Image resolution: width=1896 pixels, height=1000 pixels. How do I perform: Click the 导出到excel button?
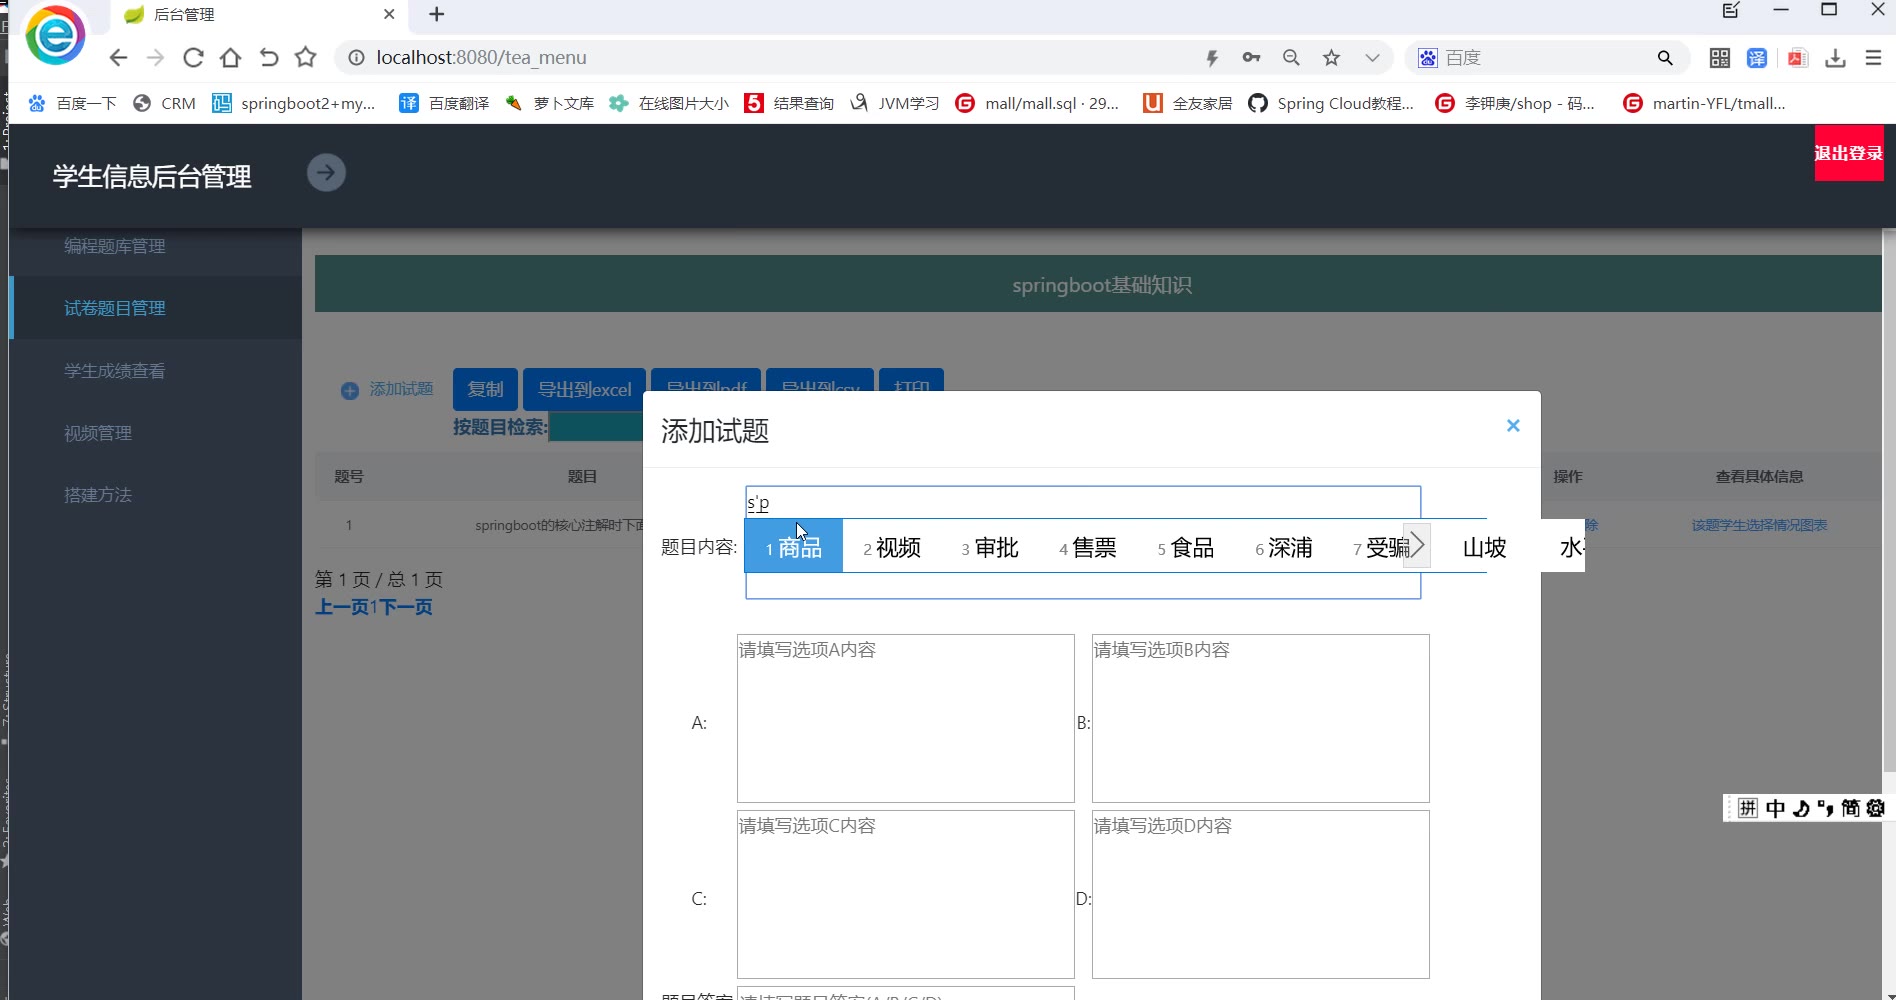point(584,389)
